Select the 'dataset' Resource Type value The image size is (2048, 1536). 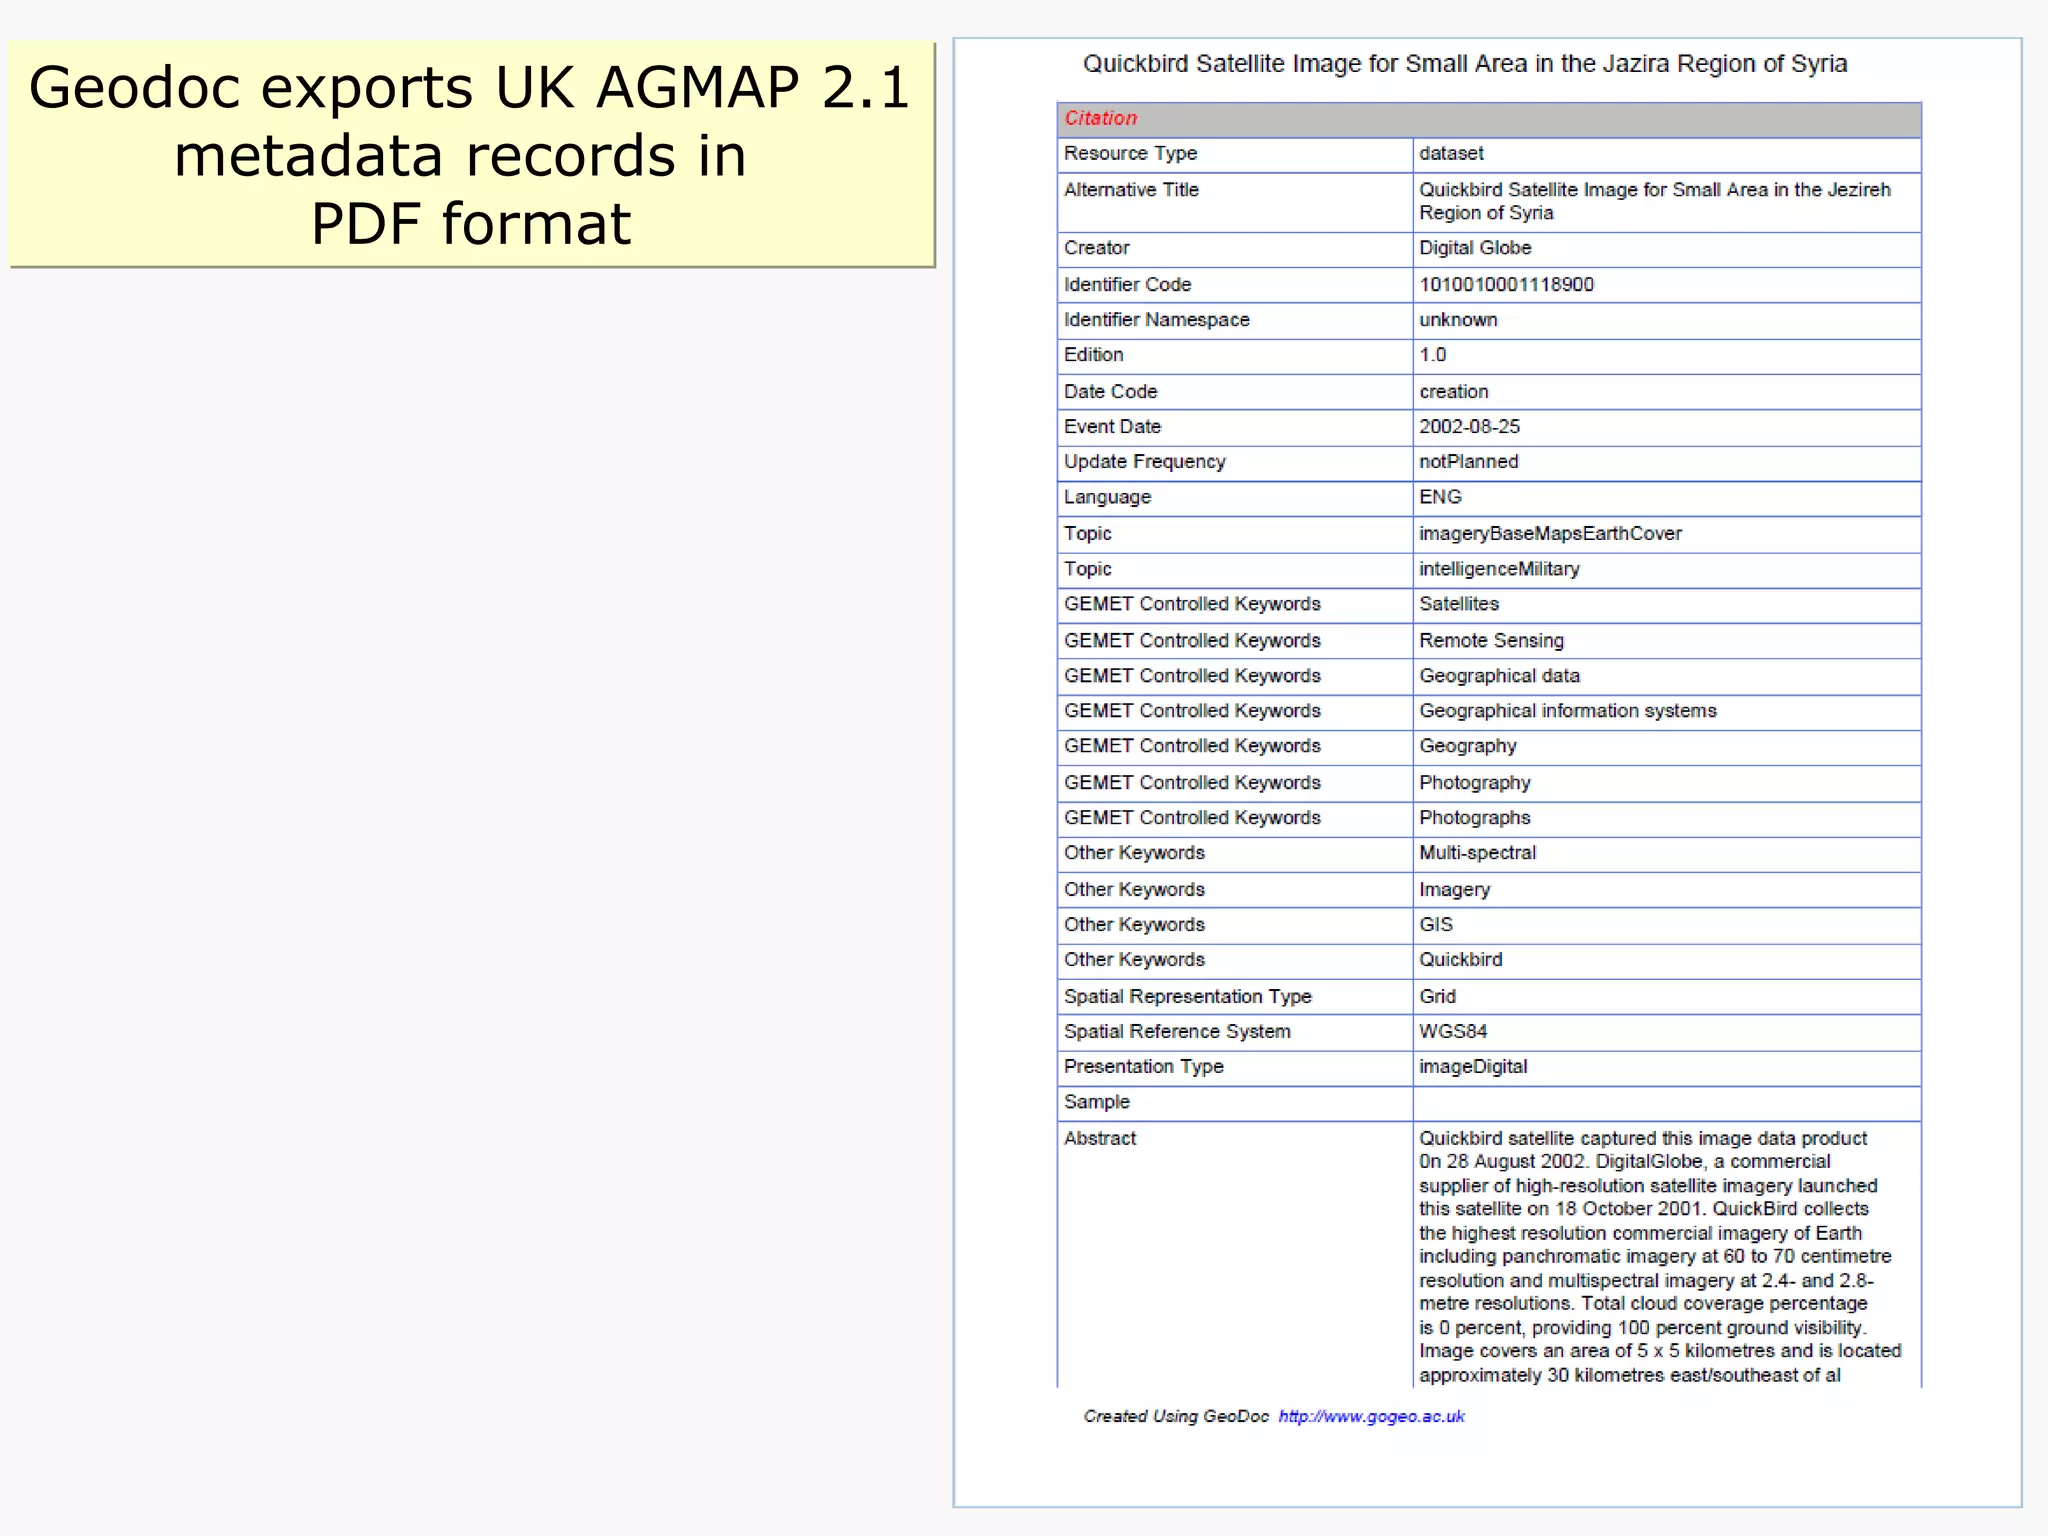click(x=1451, y=153)
